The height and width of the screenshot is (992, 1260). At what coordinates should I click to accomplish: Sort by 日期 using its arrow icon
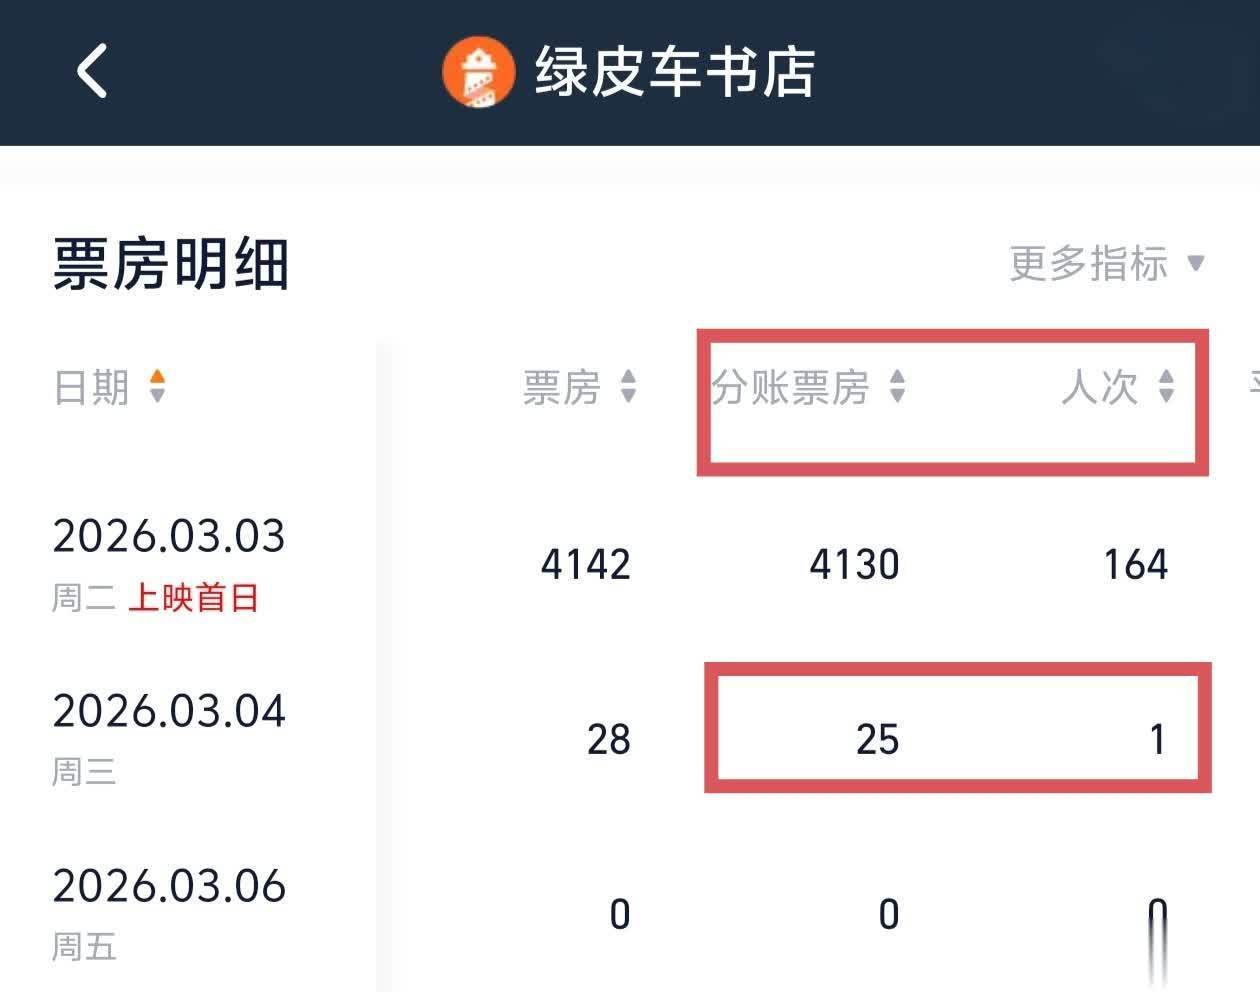[x=157, y=386]
